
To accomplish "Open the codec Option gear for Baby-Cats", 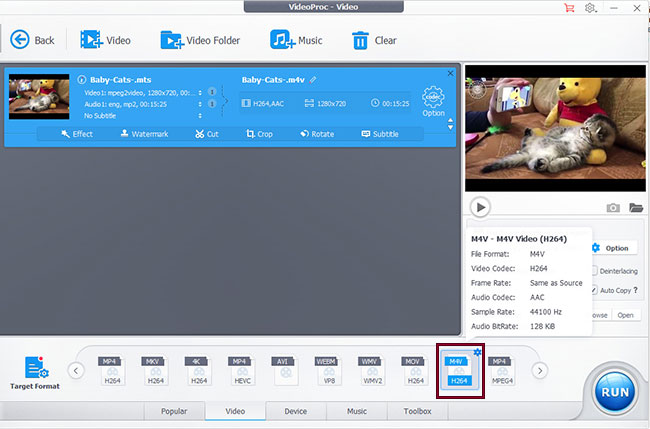I will (x=433, y=100).
